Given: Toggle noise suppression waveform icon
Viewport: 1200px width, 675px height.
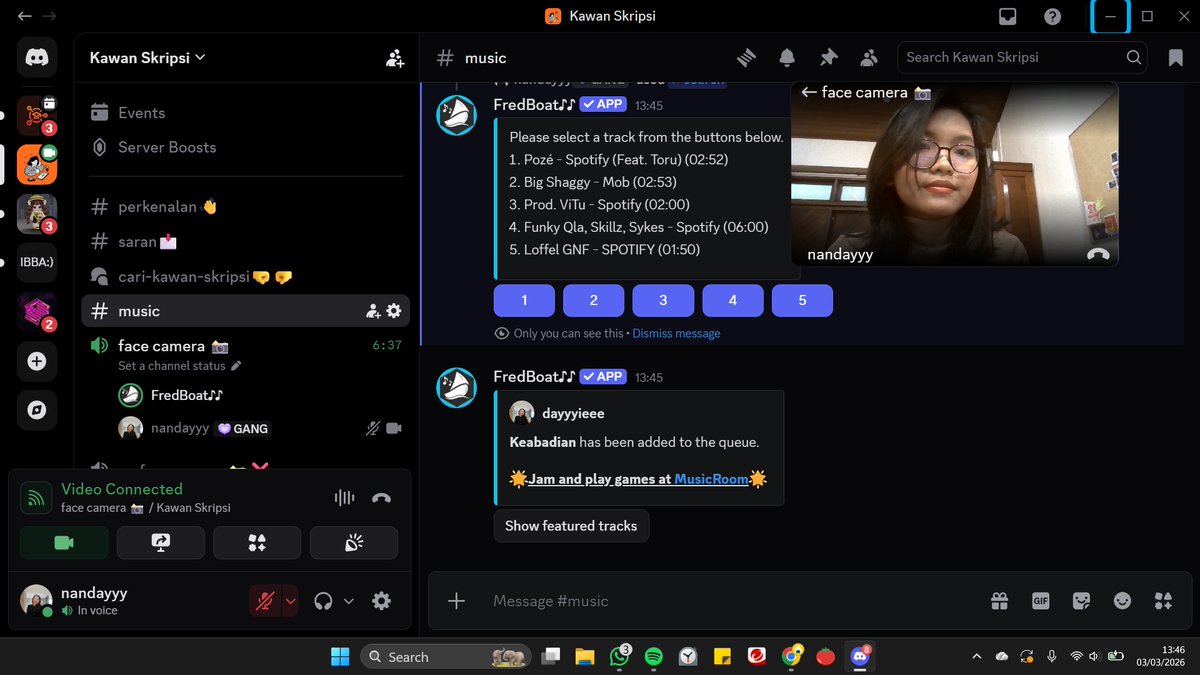Looking at the screenshot, I should coord(344,498).
